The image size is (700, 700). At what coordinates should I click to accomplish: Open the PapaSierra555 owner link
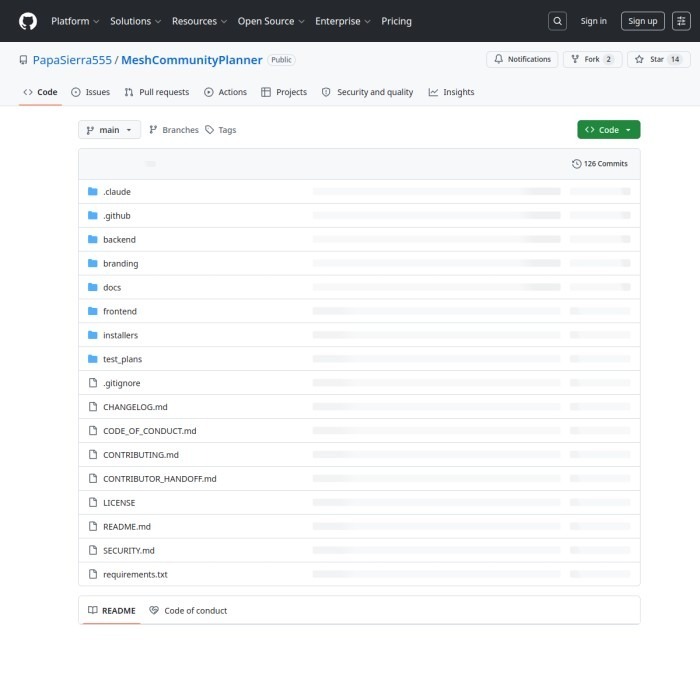coord(72,60)
